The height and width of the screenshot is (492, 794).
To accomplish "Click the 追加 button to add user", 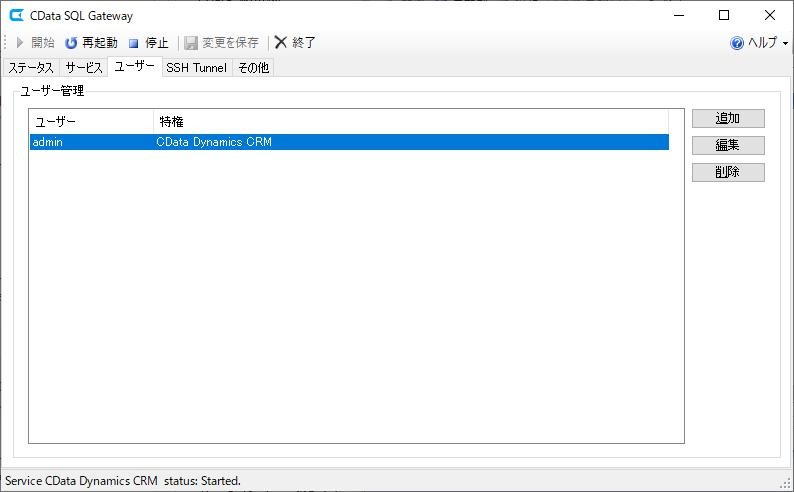I will click(x=728, y=118).
